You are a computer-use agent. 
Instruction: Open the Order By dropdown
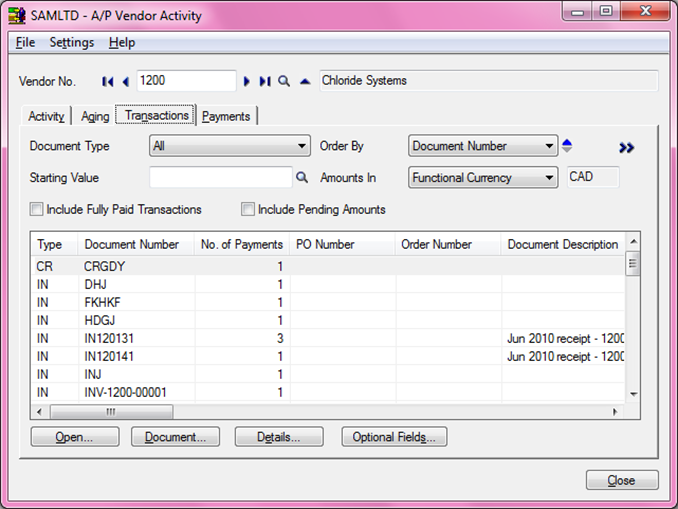tap(483, 146)
